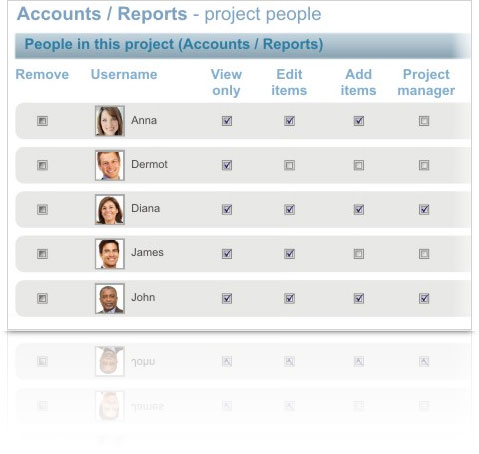Click the Username column header

[124, 74]
